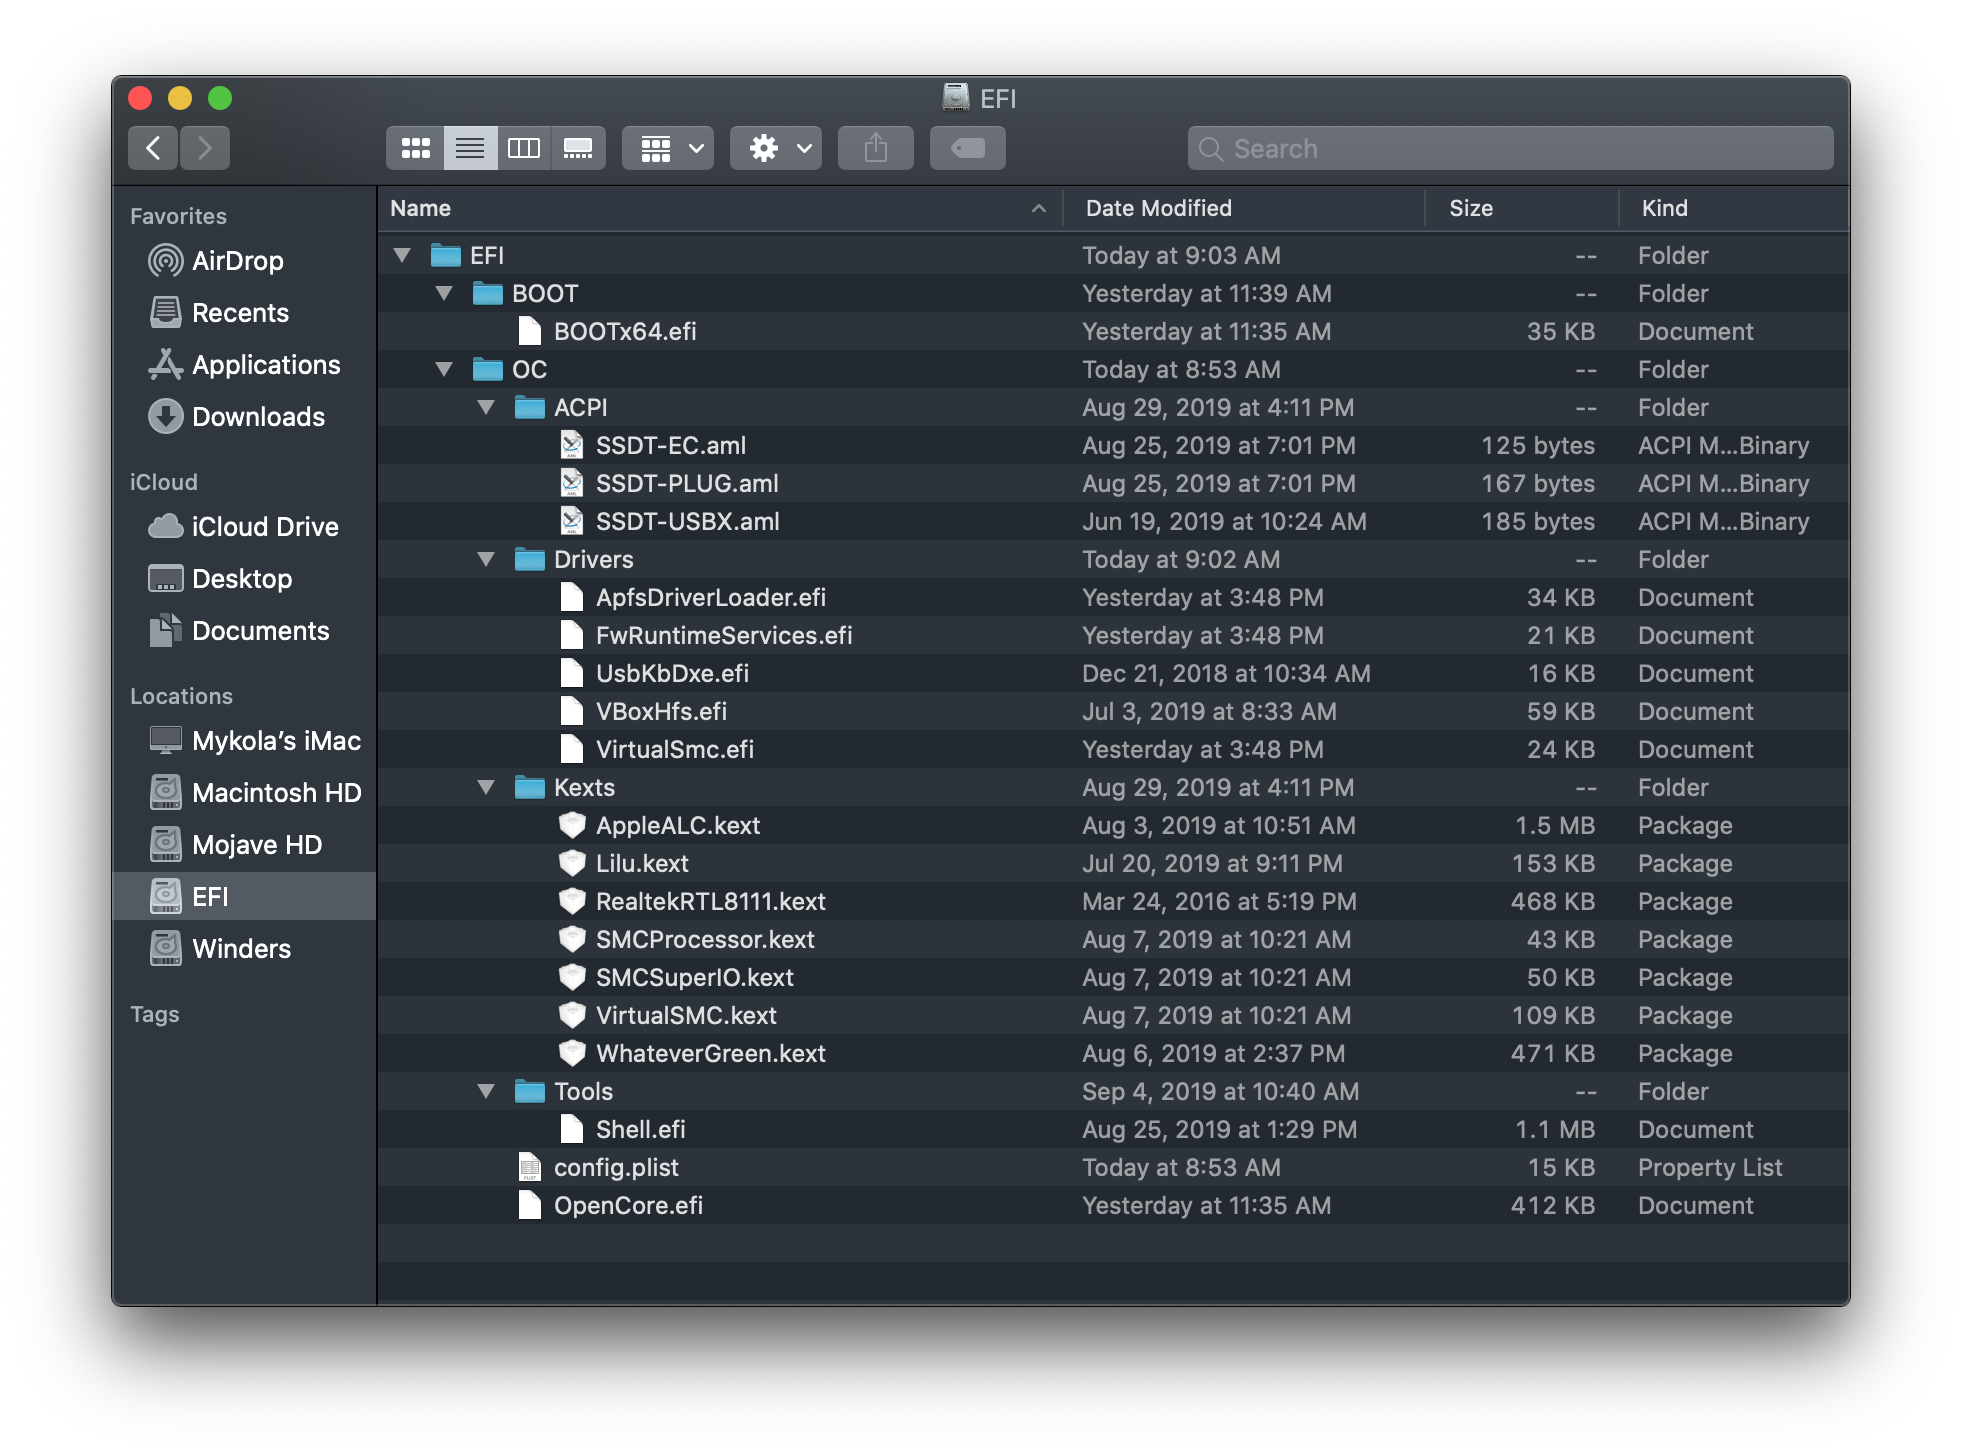Click into the Search field
The image size is (1962, 1454).
1510,149
